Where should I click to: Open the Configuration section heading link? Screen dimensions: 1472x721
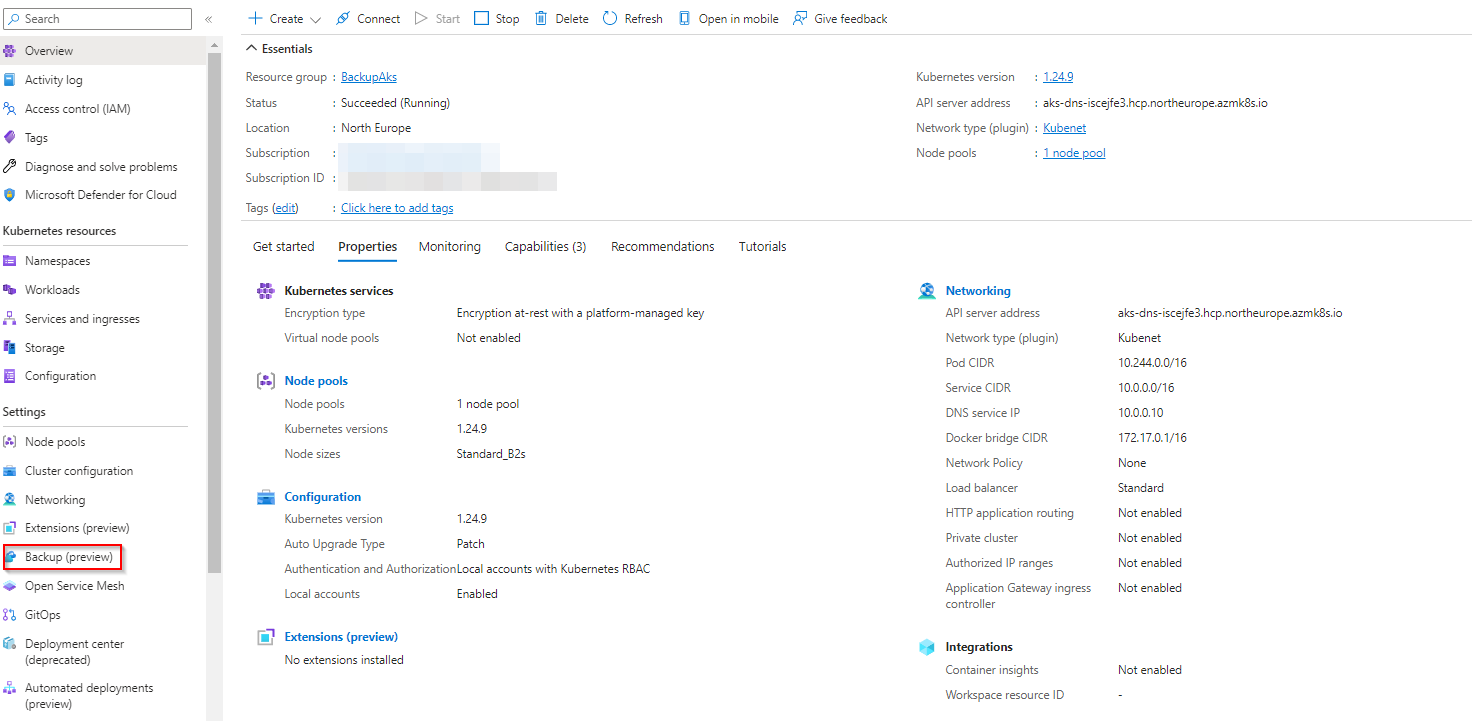(322, 497)
